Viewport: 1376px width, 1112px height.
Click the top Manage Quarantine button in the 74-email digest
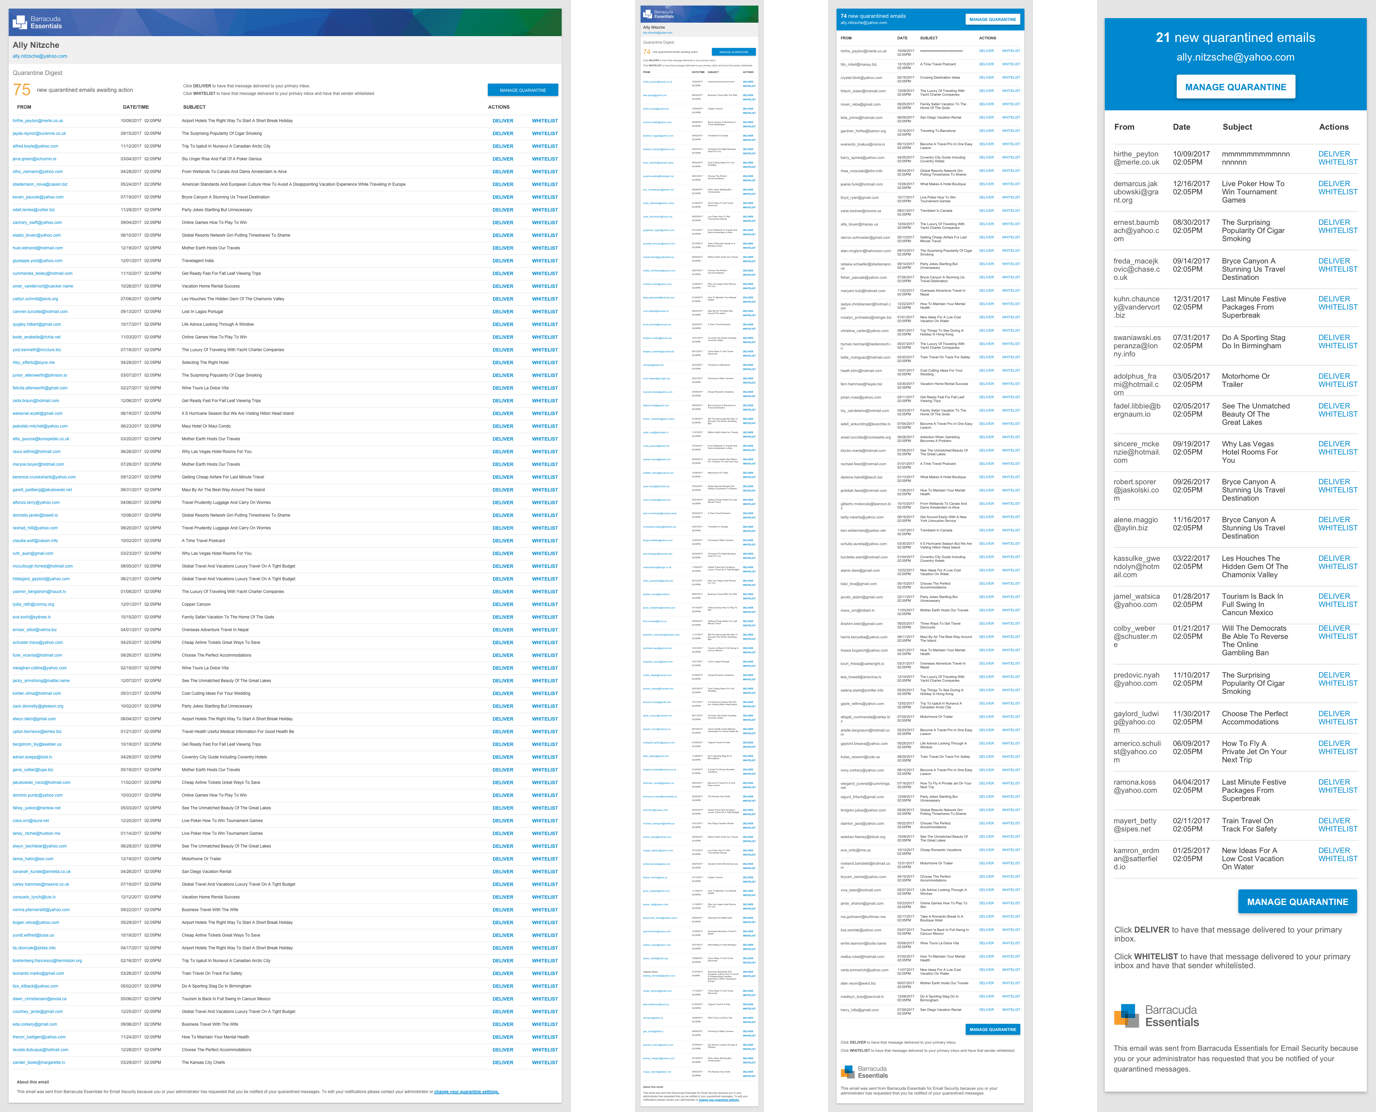[x=992, y=19]
